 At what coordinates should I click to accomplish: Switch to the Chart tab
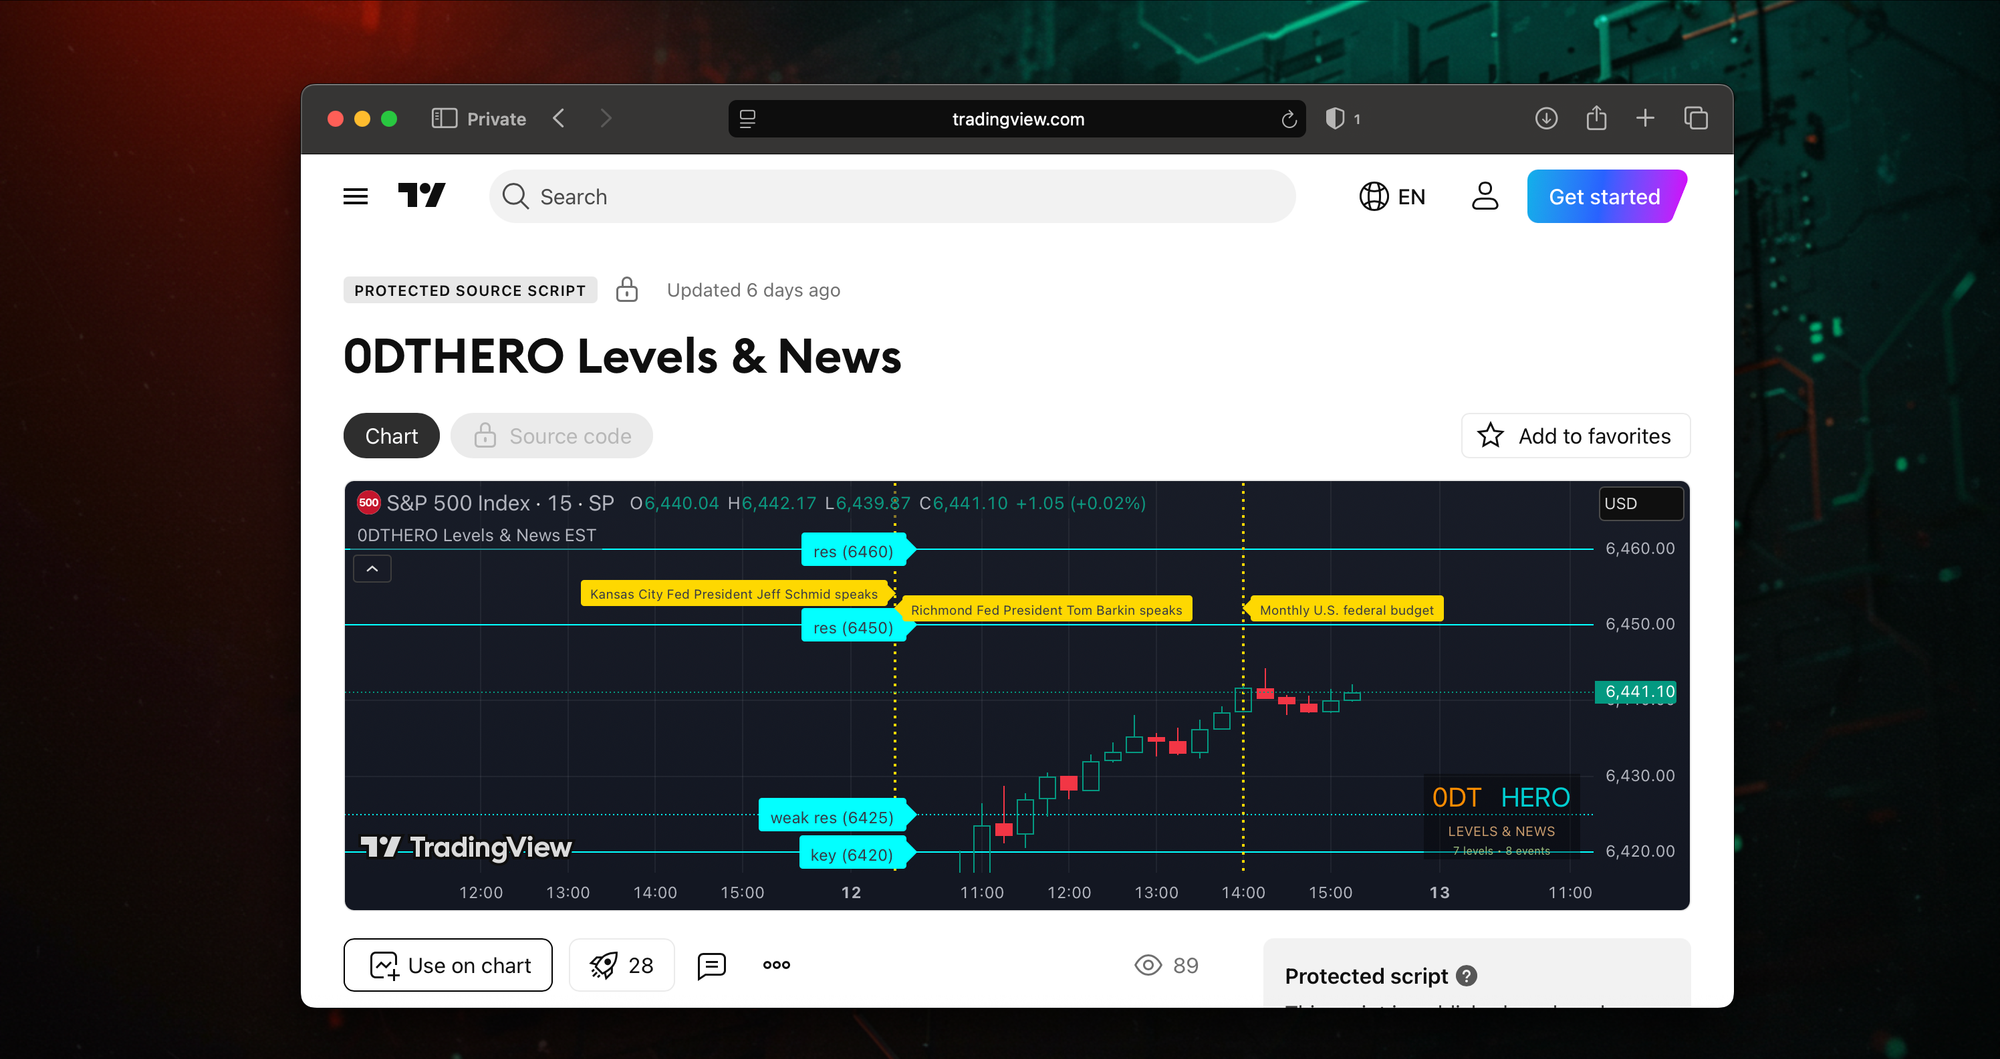391,436
